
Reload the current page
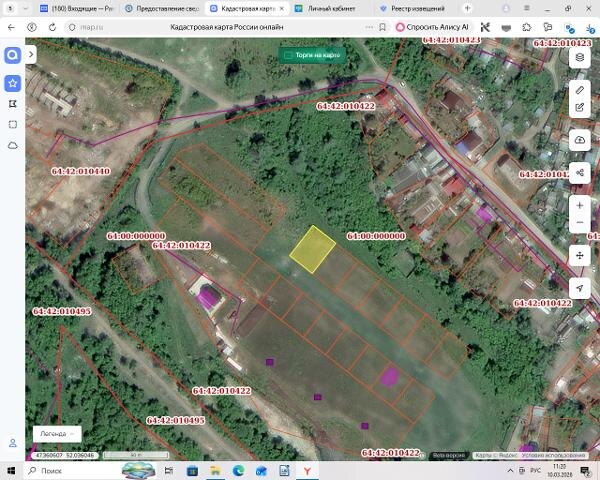tap(52, 27)
